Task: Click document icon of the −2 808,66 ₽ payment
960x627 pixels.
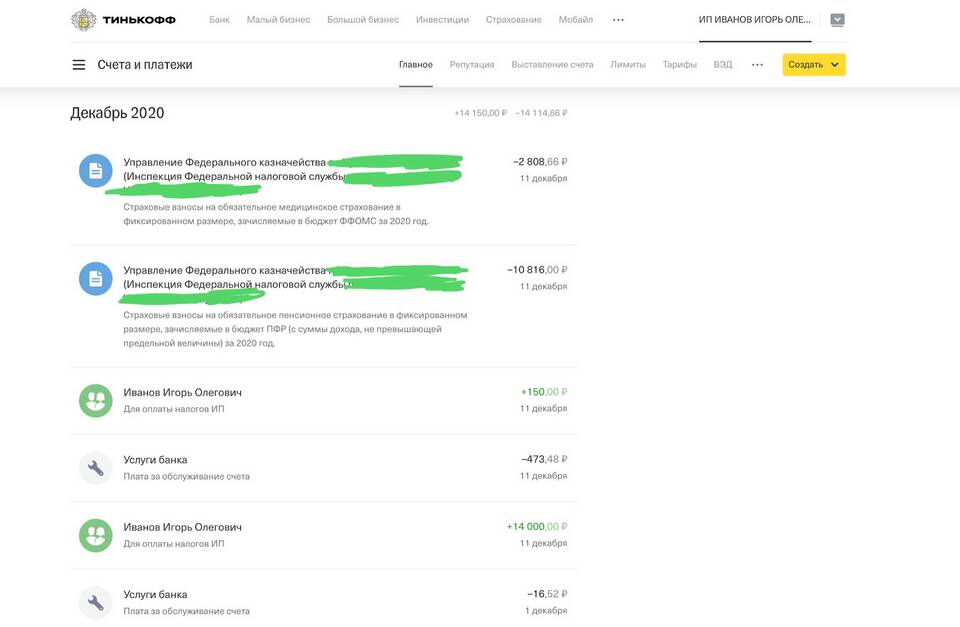Action: tap(95, 170)
